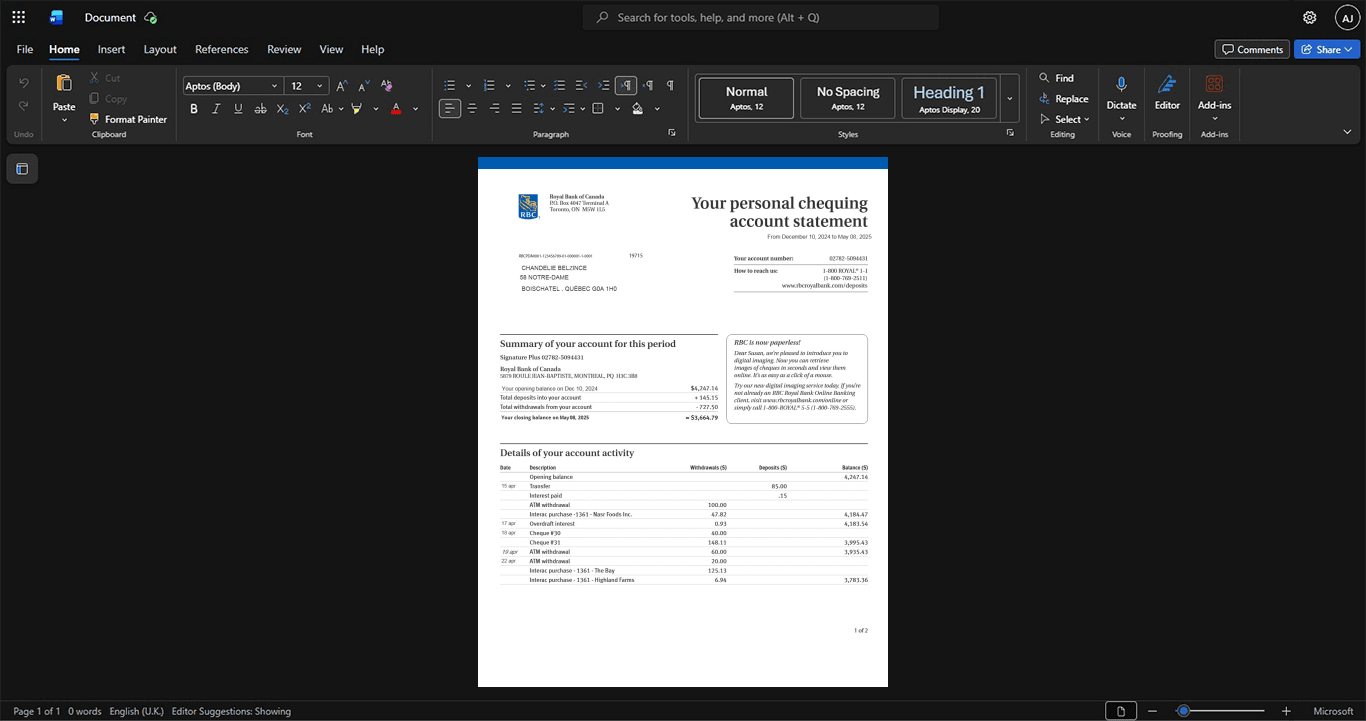Switch to the View tab
Screen dimensions: 1366x721
331,49
